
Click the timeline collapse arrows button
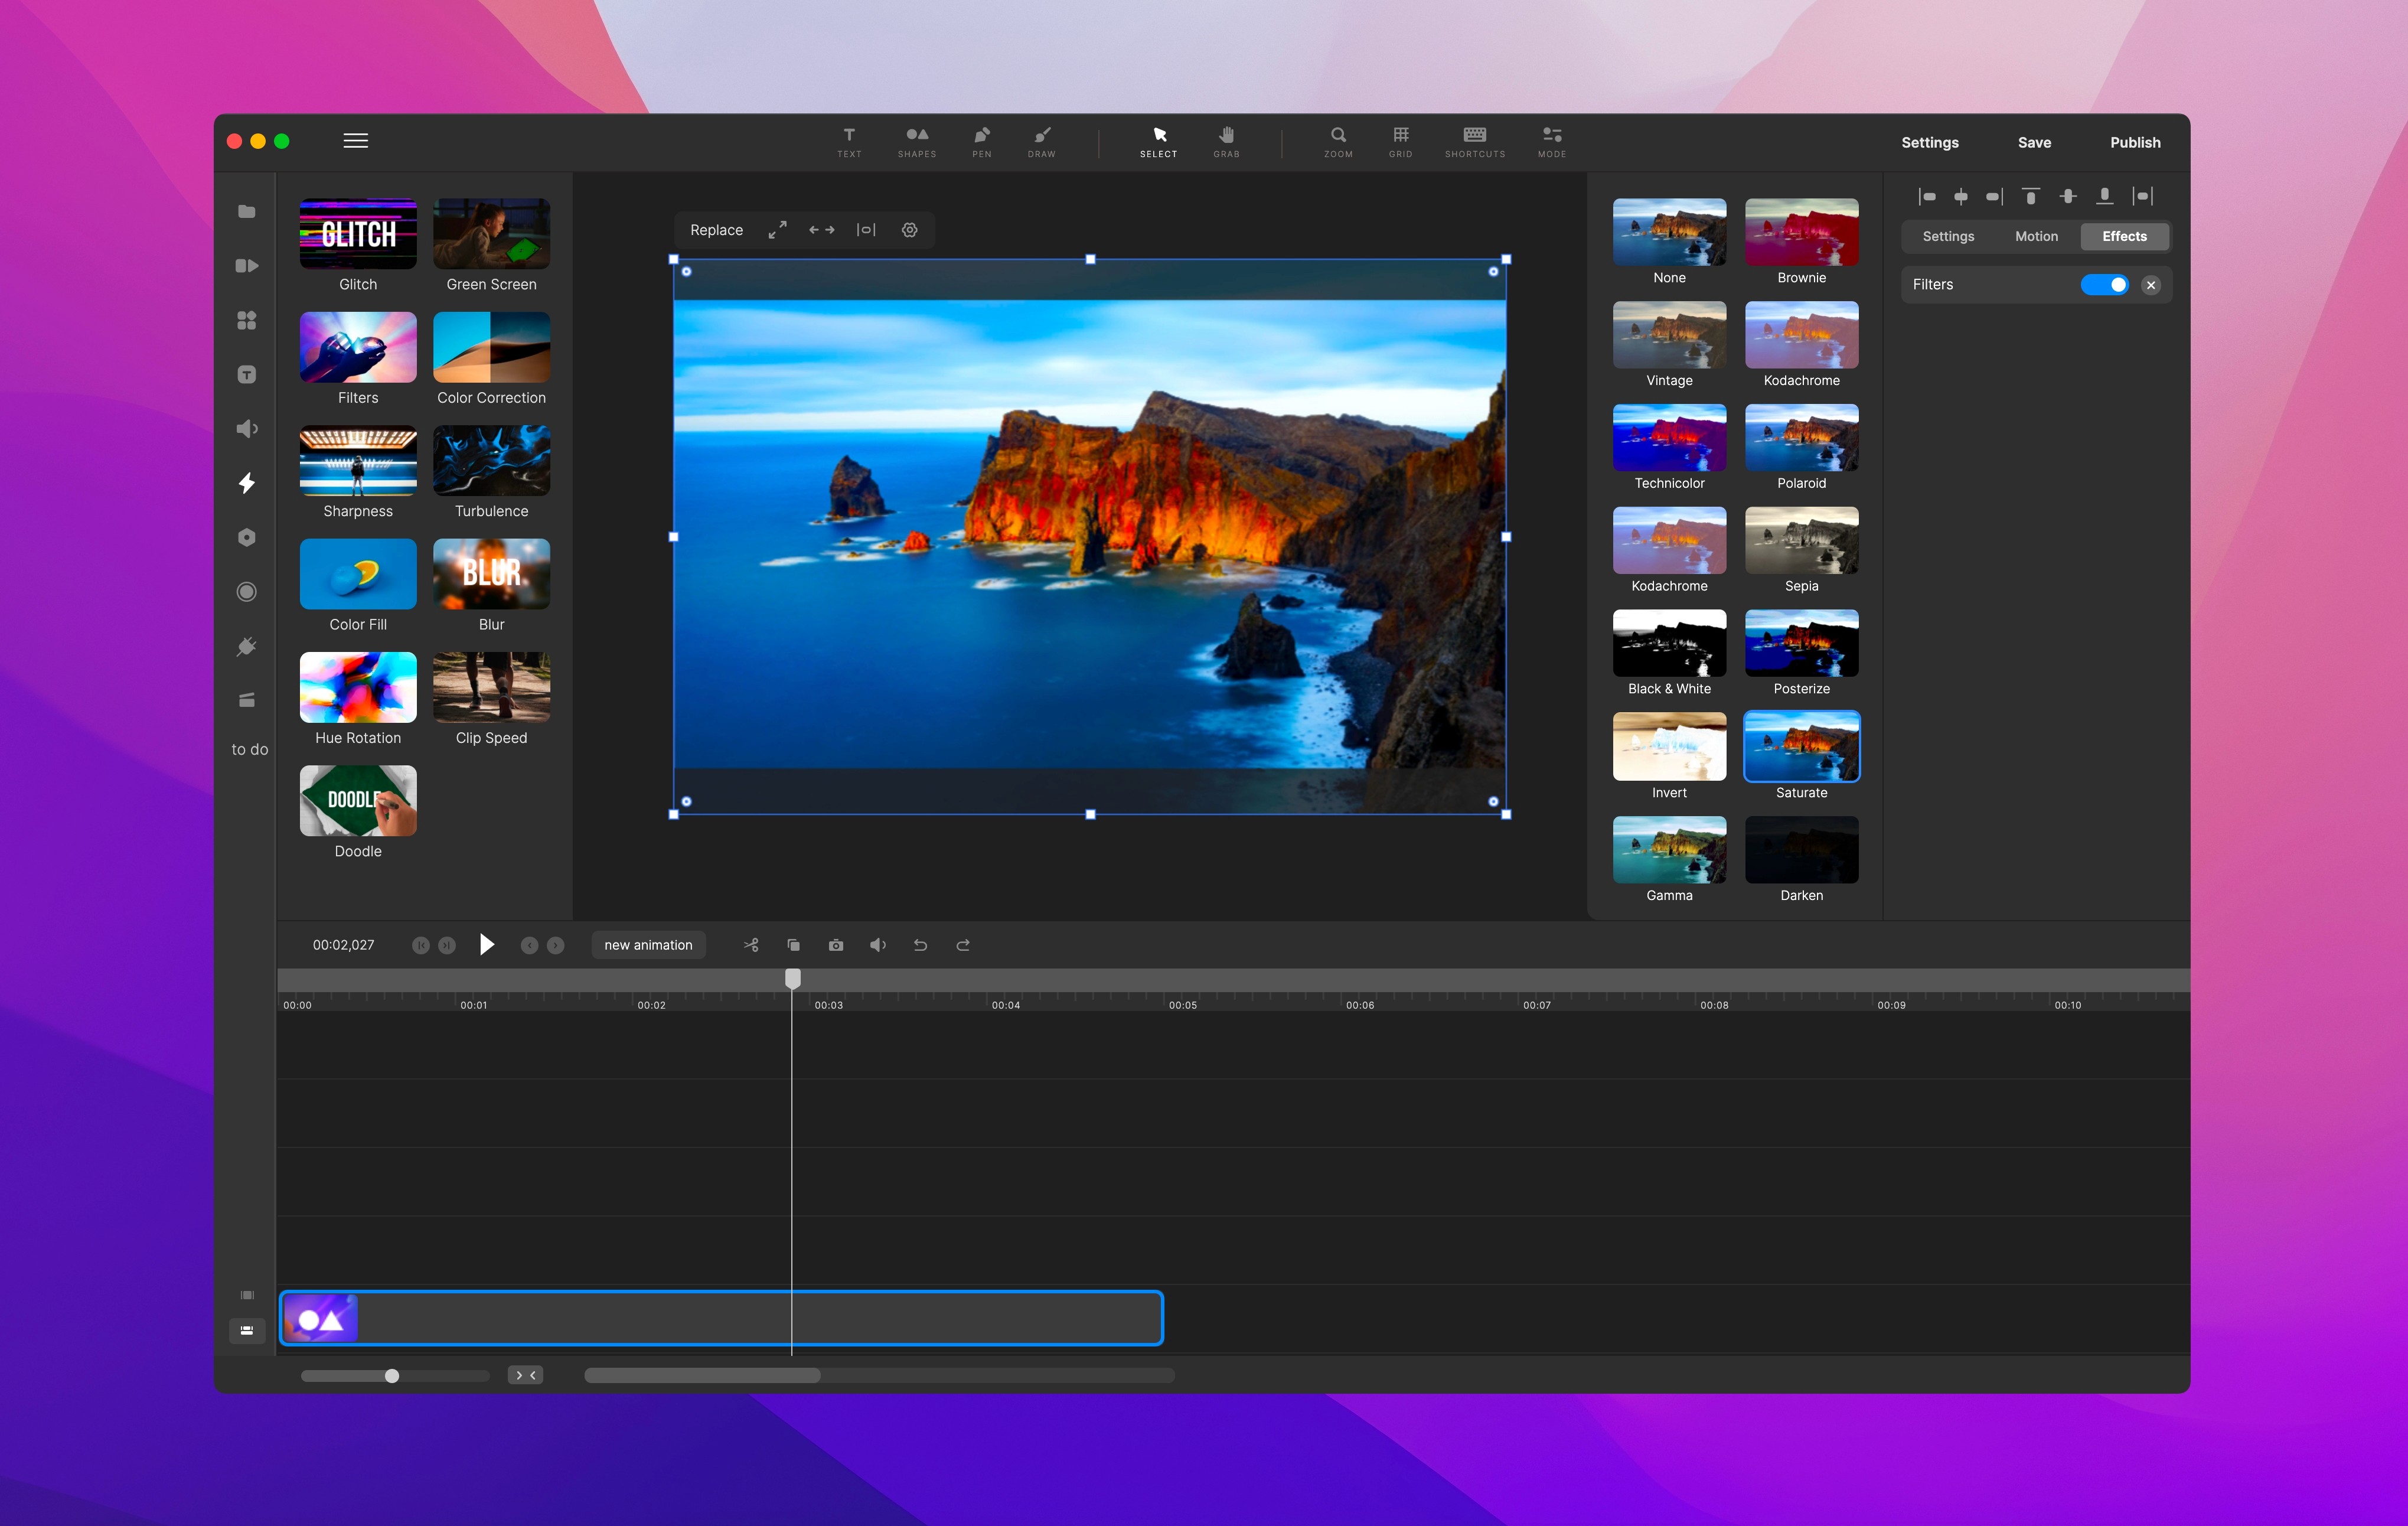point(525,1375)
